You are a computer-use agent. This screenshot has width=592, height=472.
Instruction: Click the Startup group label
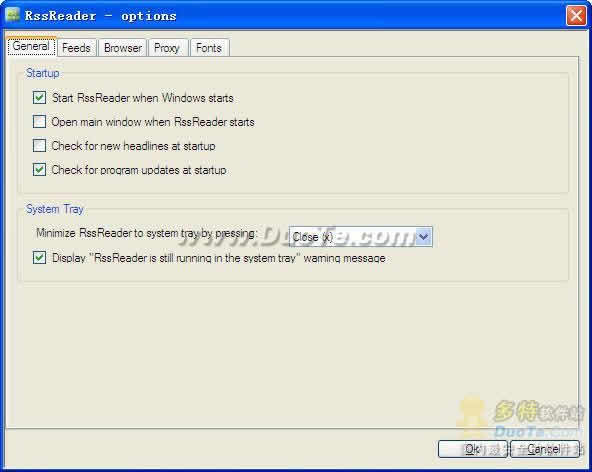(x=43, y=73)
